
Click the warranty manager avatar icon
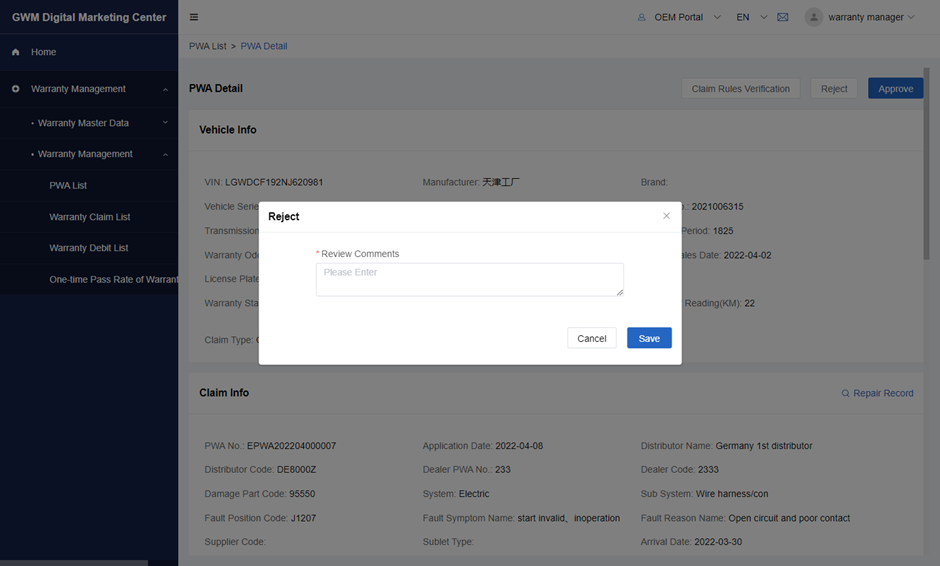(814, 17)
